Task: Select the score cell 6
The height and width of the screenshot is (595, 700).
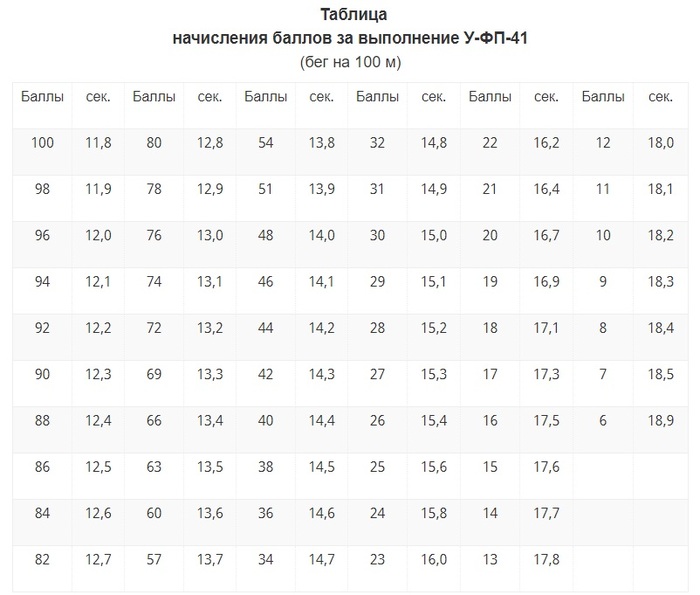Action: coord(603,420)
